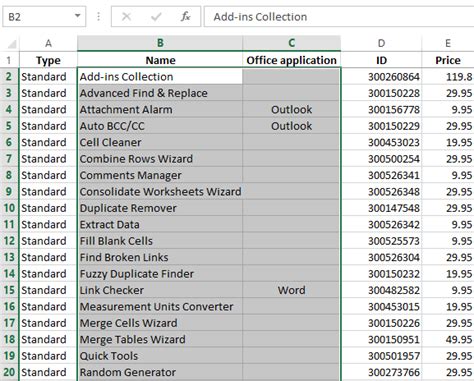This screenshot has height=381, width=474.
Task: Expand the Name Box dropdown arrow
Action: (77, 16)
